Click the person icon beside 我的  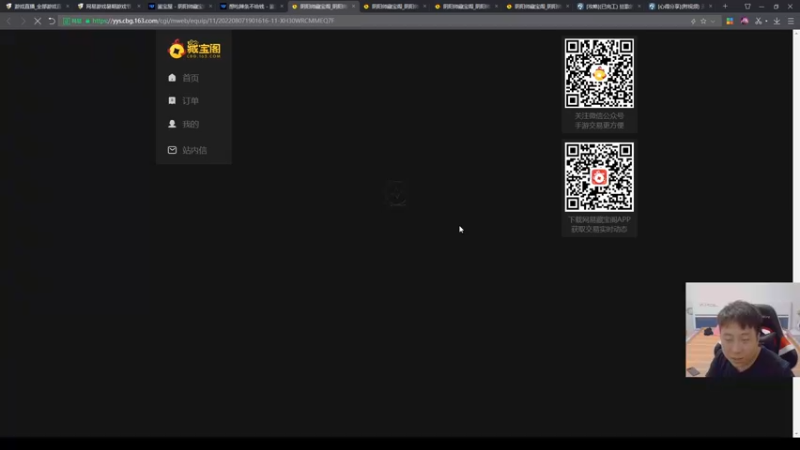coord(172,124)
